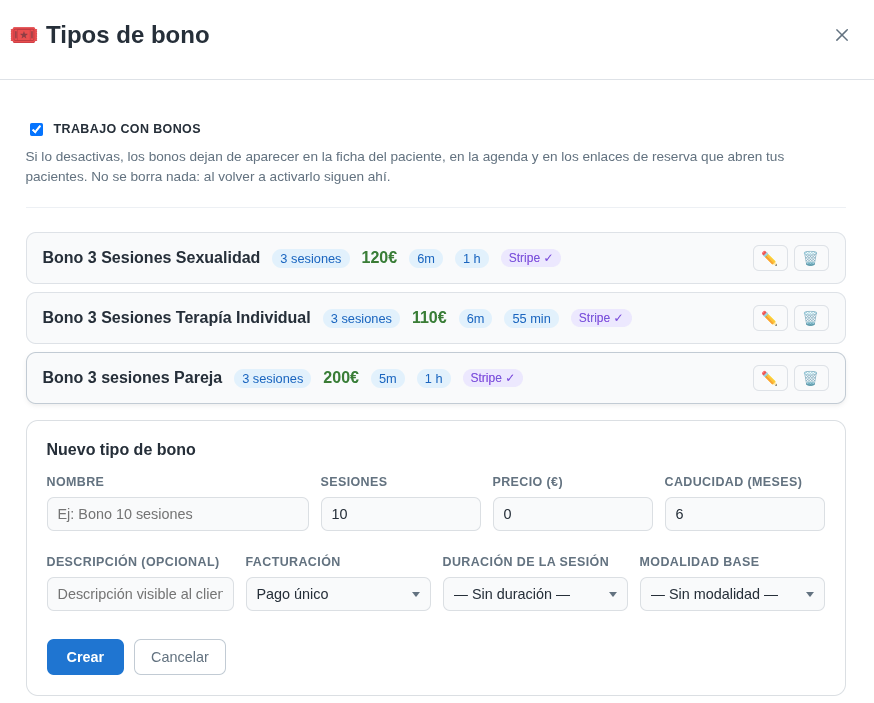Delete Bono 3 Sesiones Sexualidad trash icon
This screenshot has width=874, height=703.
point(811,258)
